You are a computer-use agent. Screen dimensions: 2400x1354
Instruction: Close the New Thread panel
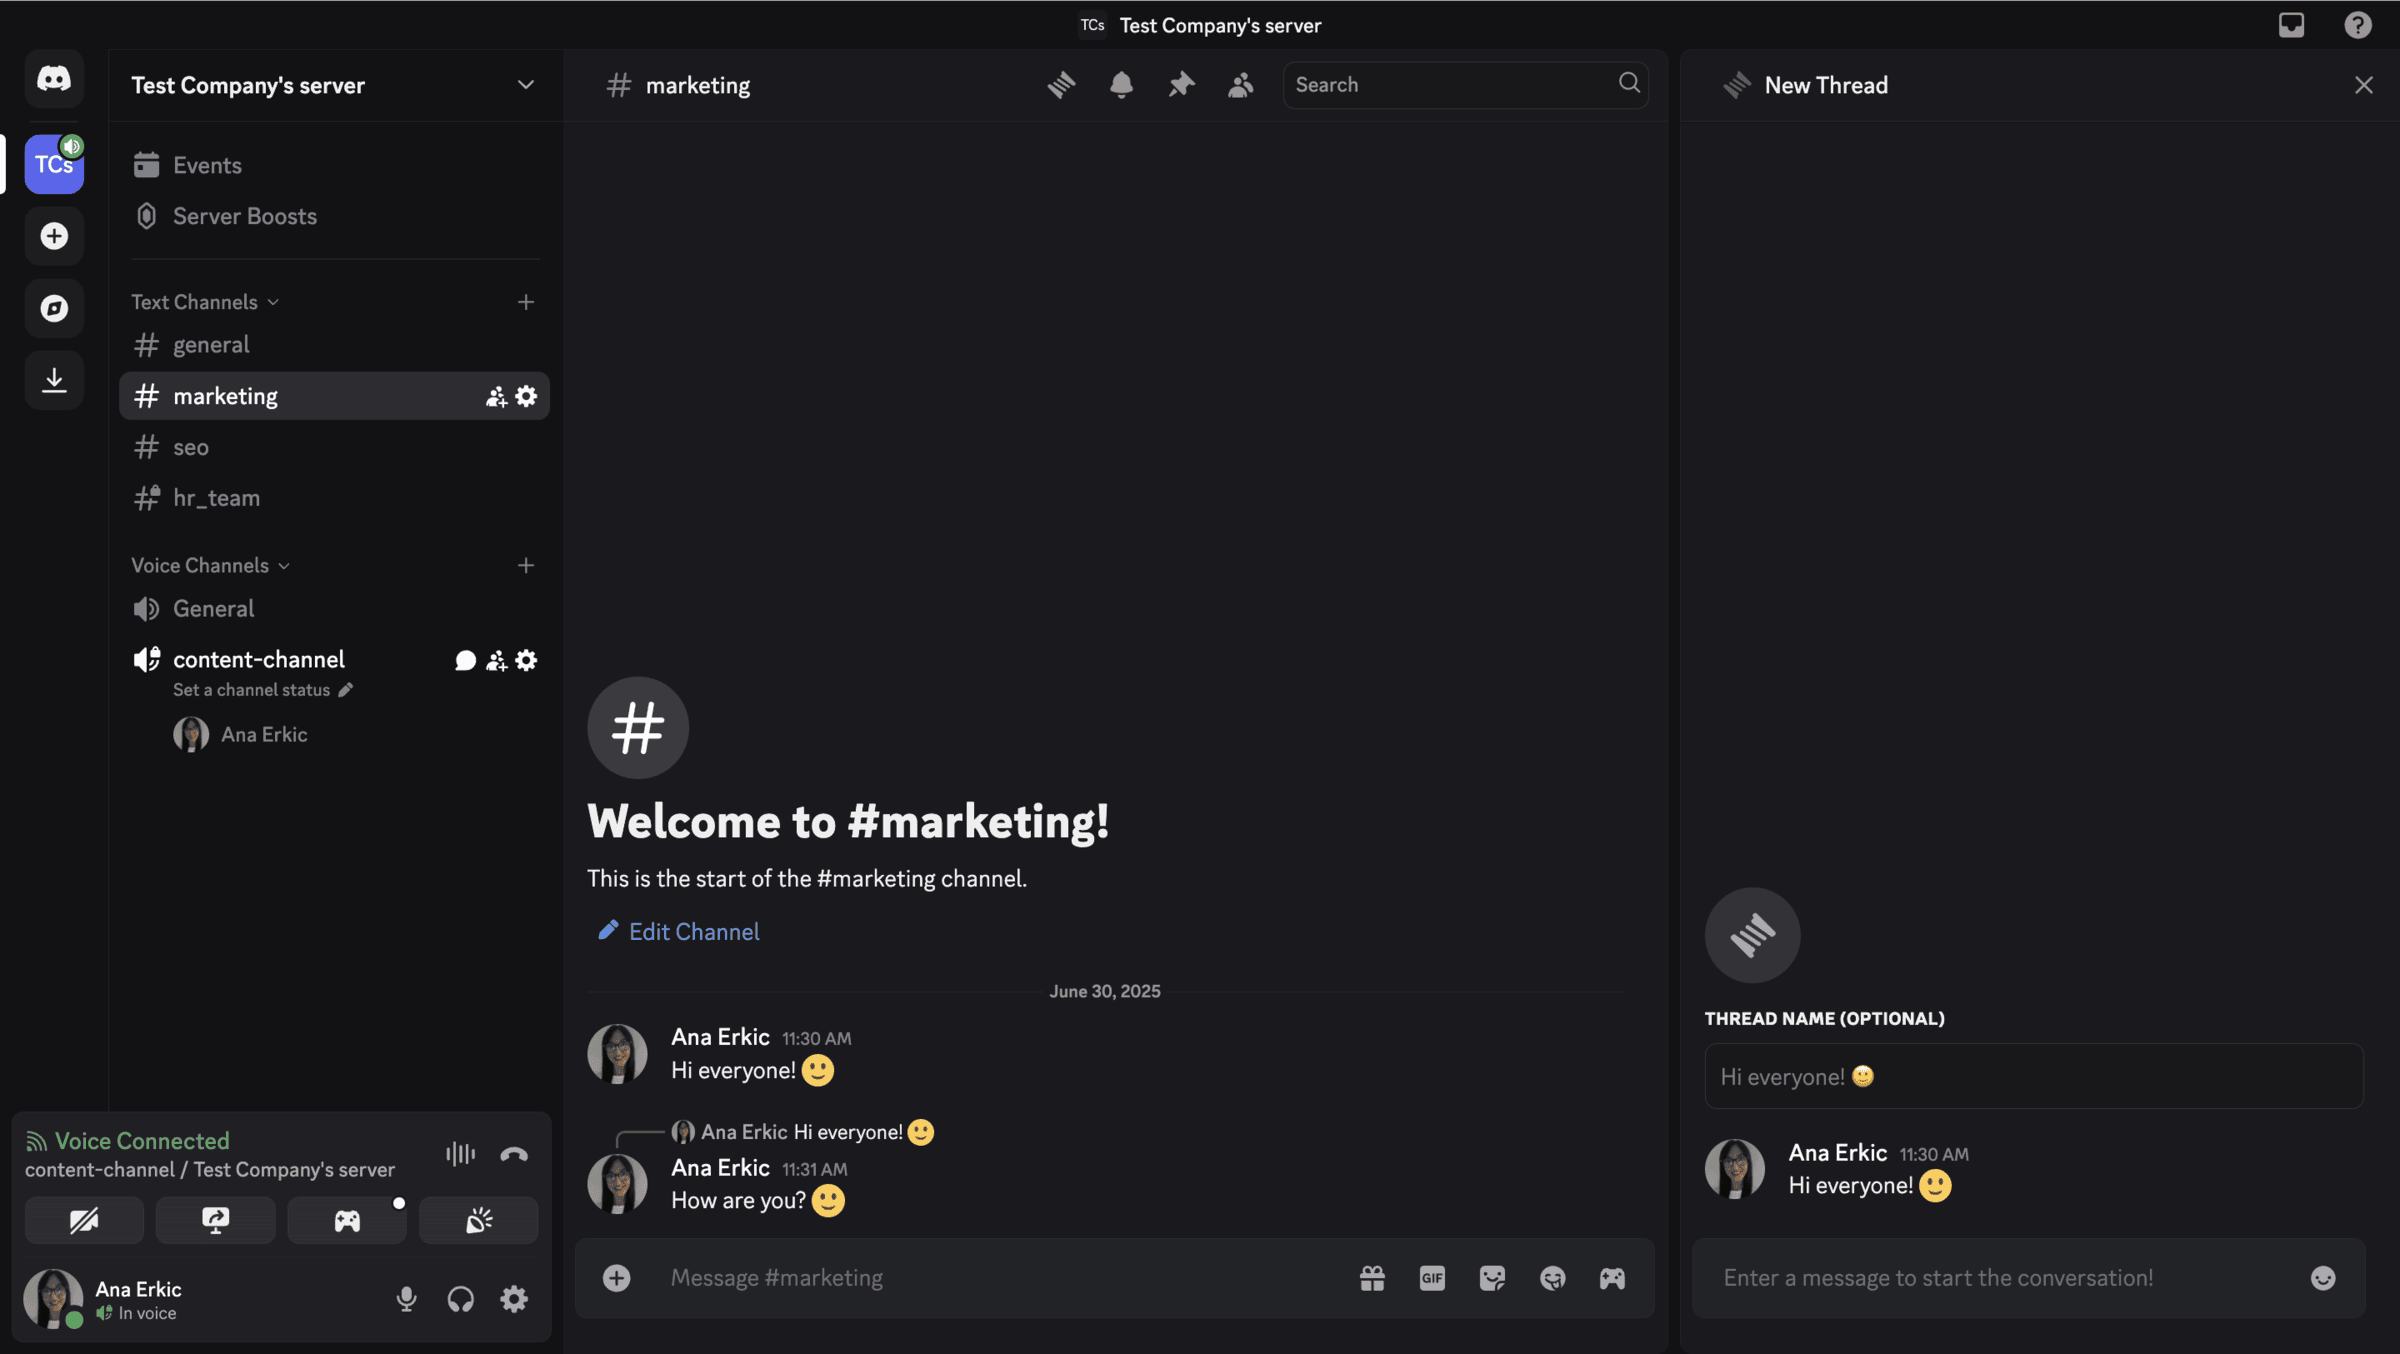point(2363,85)
